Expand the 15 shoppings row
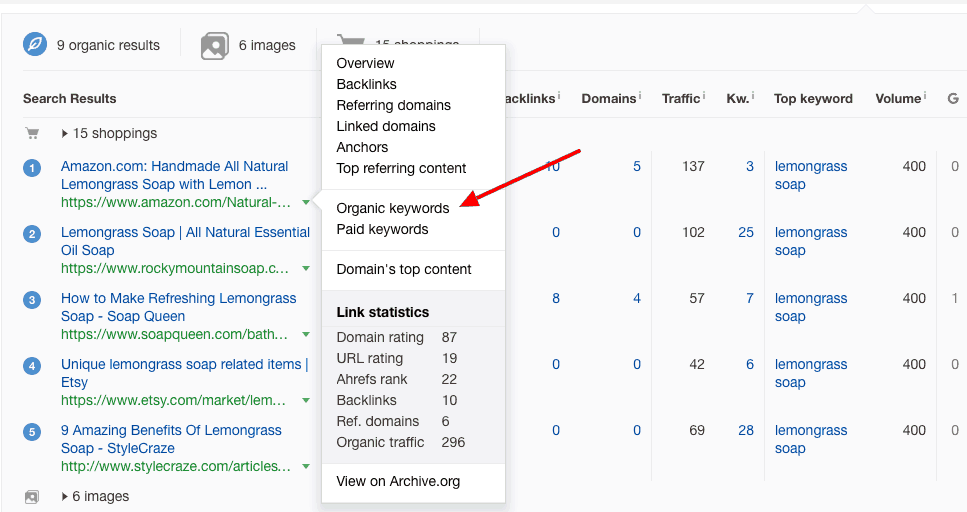The height and width of the screenshot is (512, 967). pos(66,133)
